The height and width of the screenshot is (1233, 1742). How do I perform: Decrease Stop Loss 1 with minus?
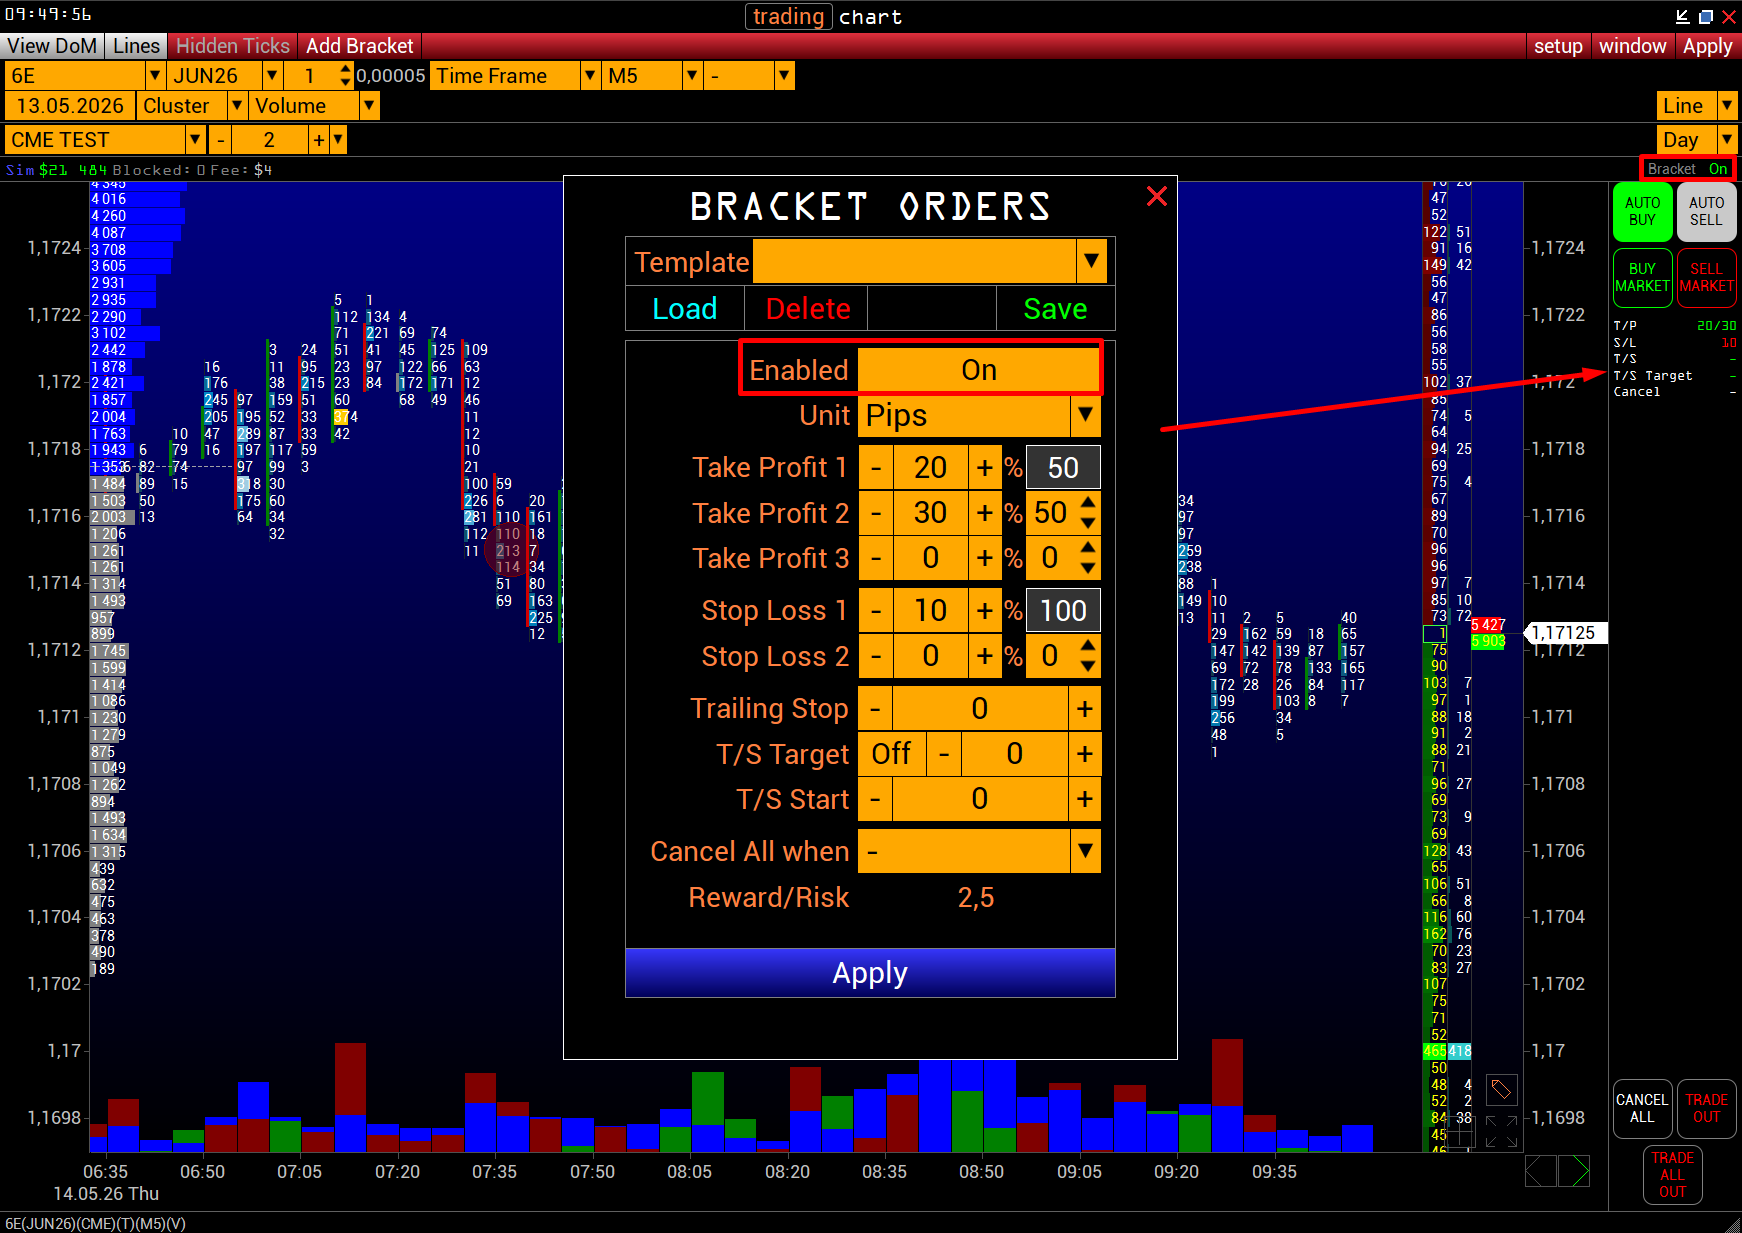[876, 610]
